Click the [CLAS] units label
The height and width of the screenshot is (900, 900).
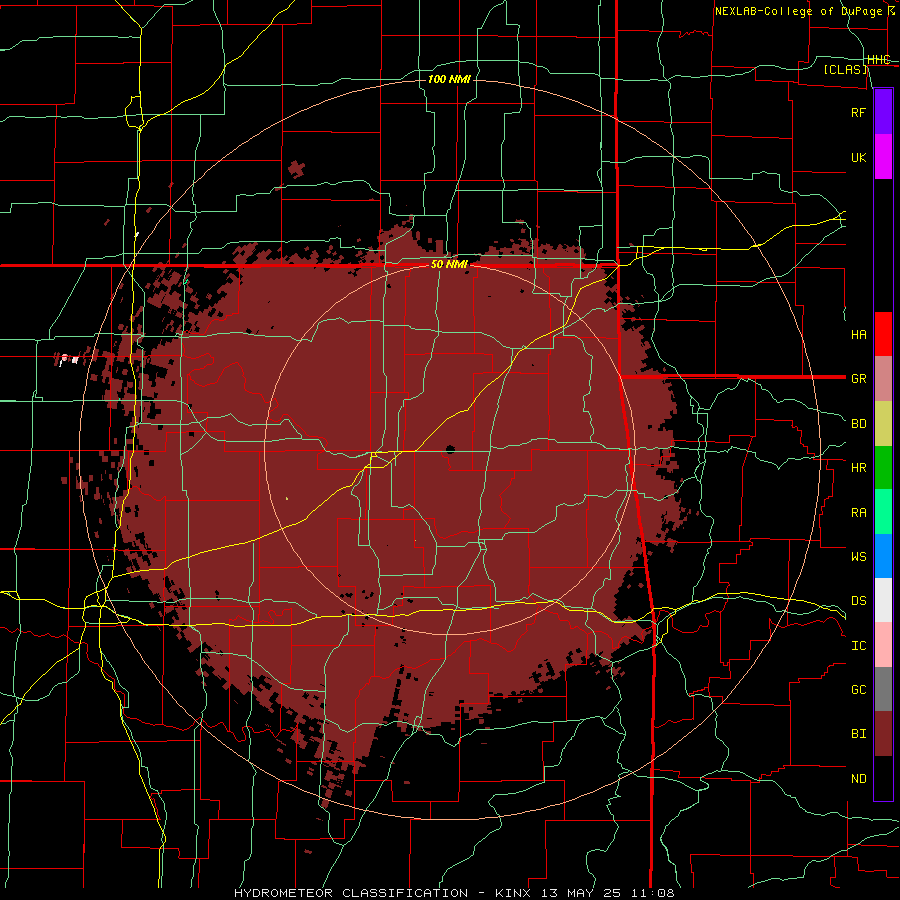click(x=845, y=69)
